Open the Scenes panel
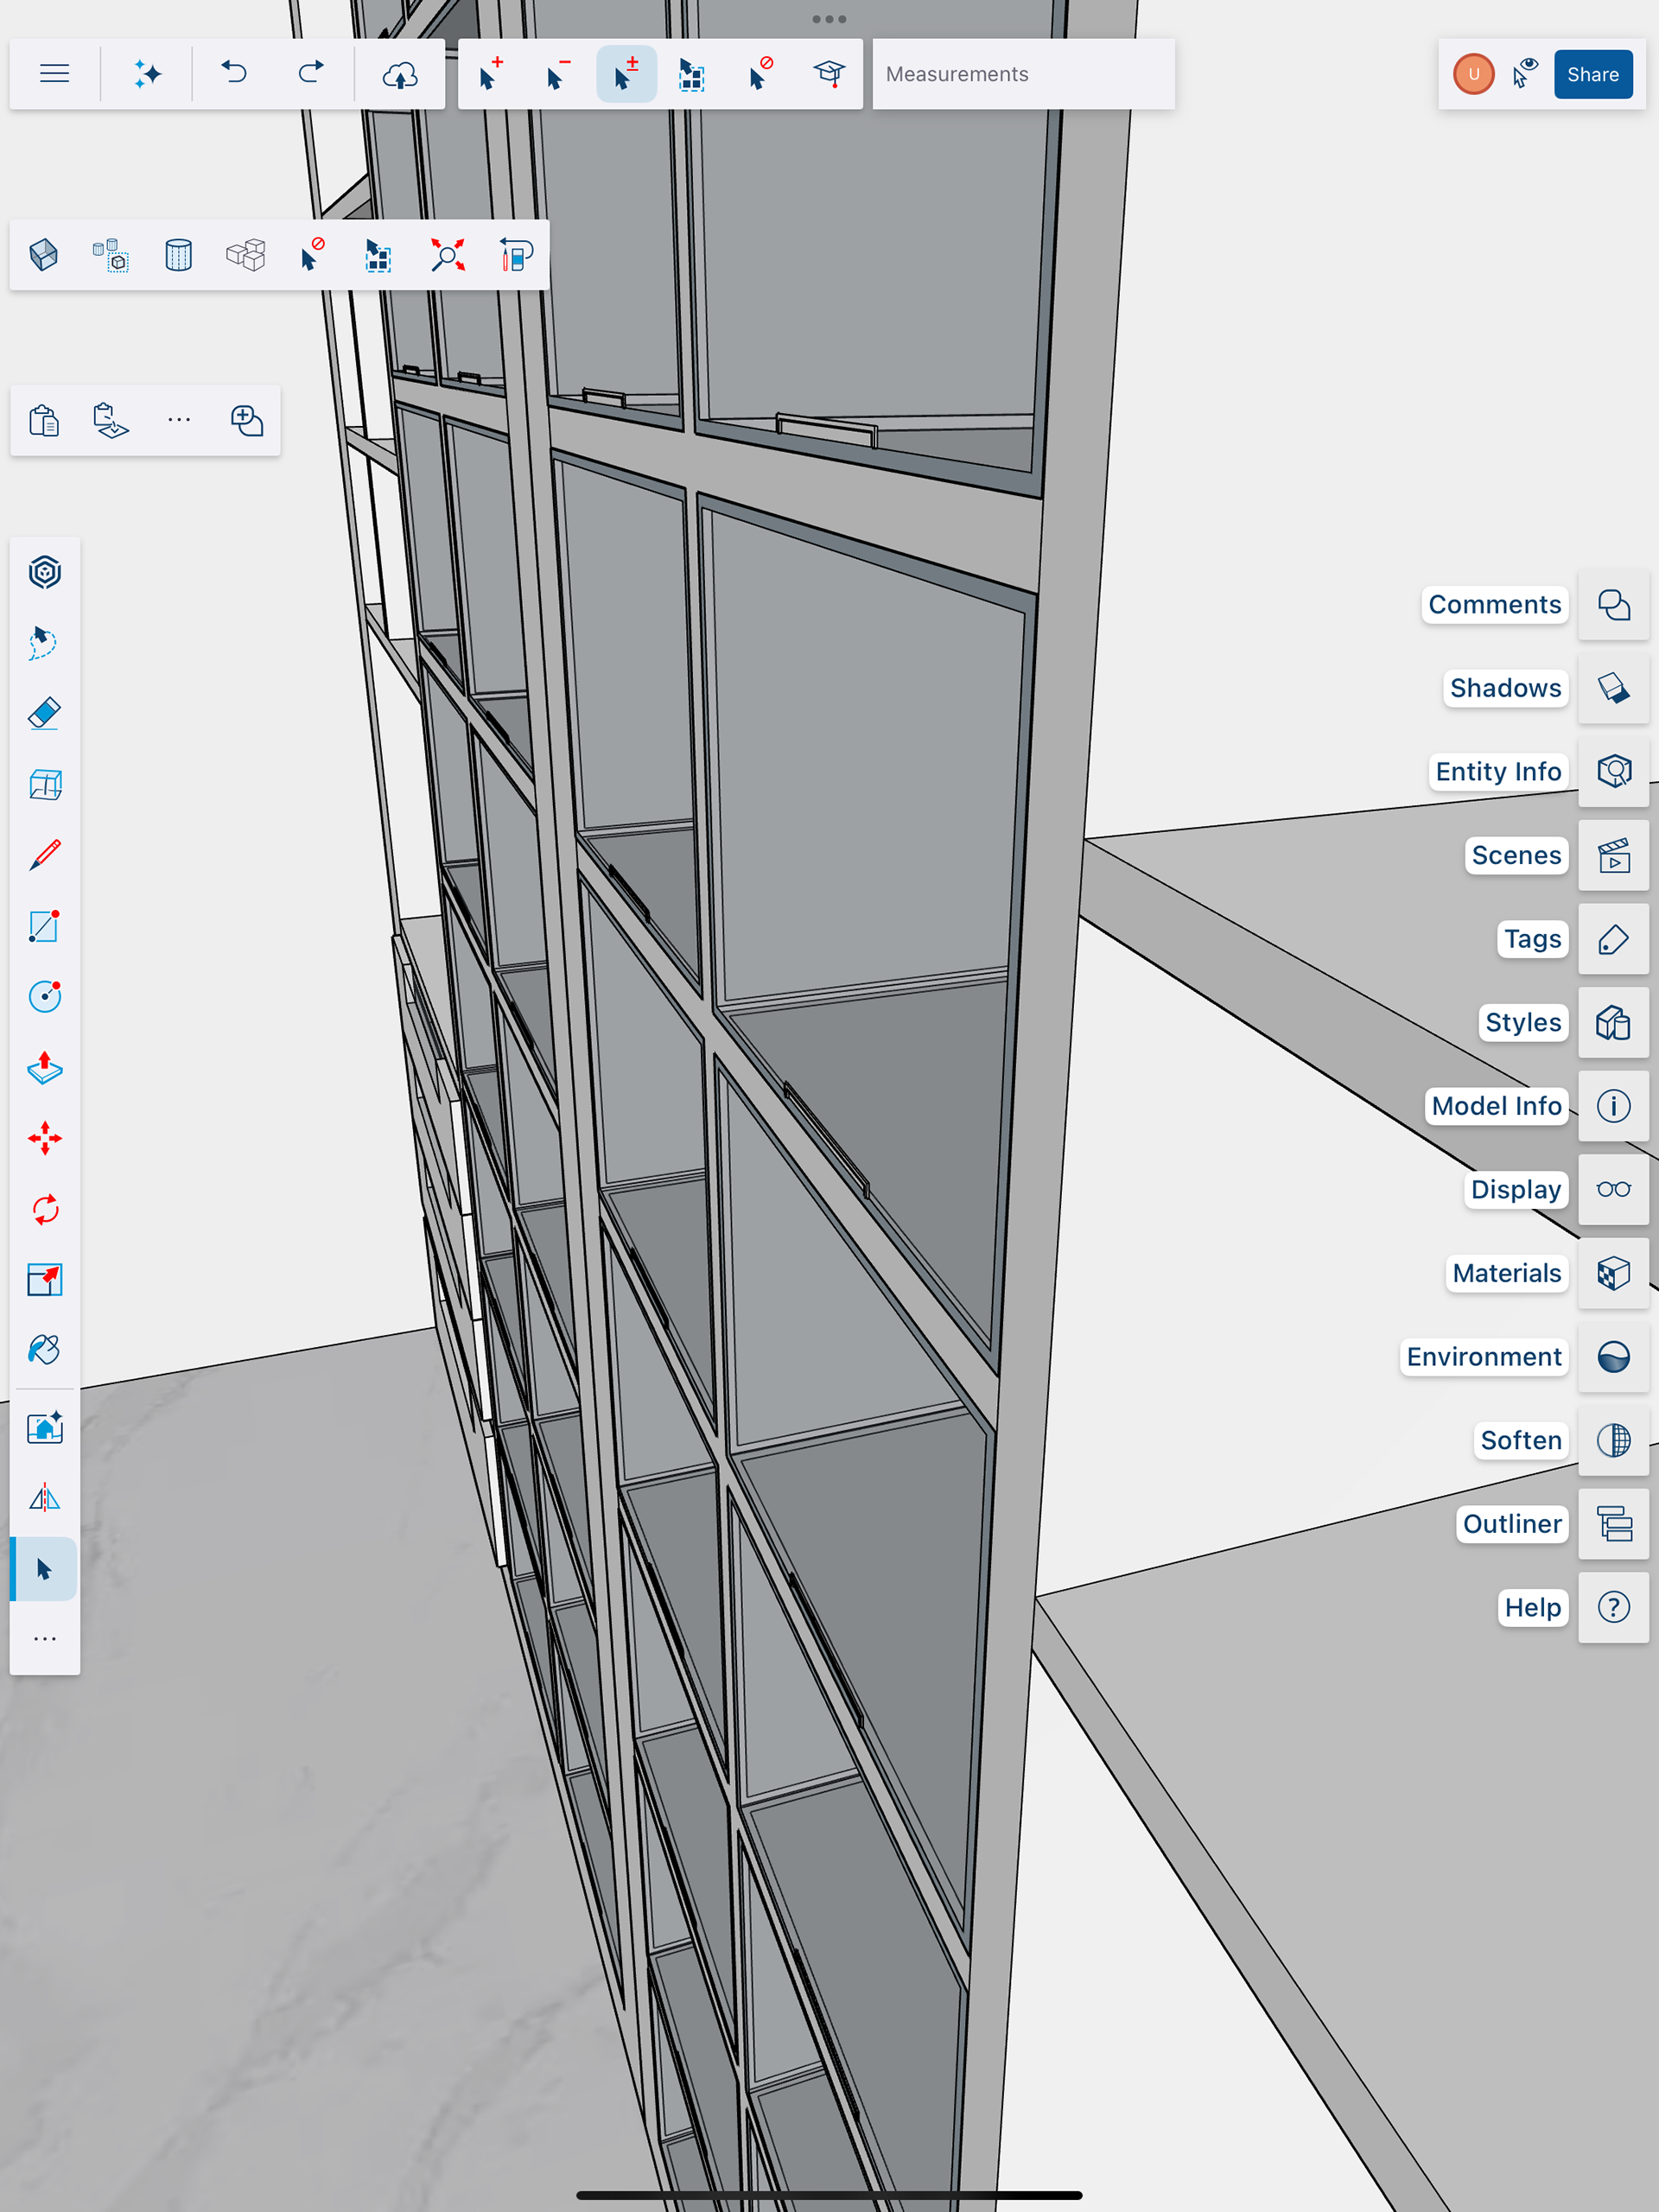The image size is (1659, 2212). pos(1613,856)
